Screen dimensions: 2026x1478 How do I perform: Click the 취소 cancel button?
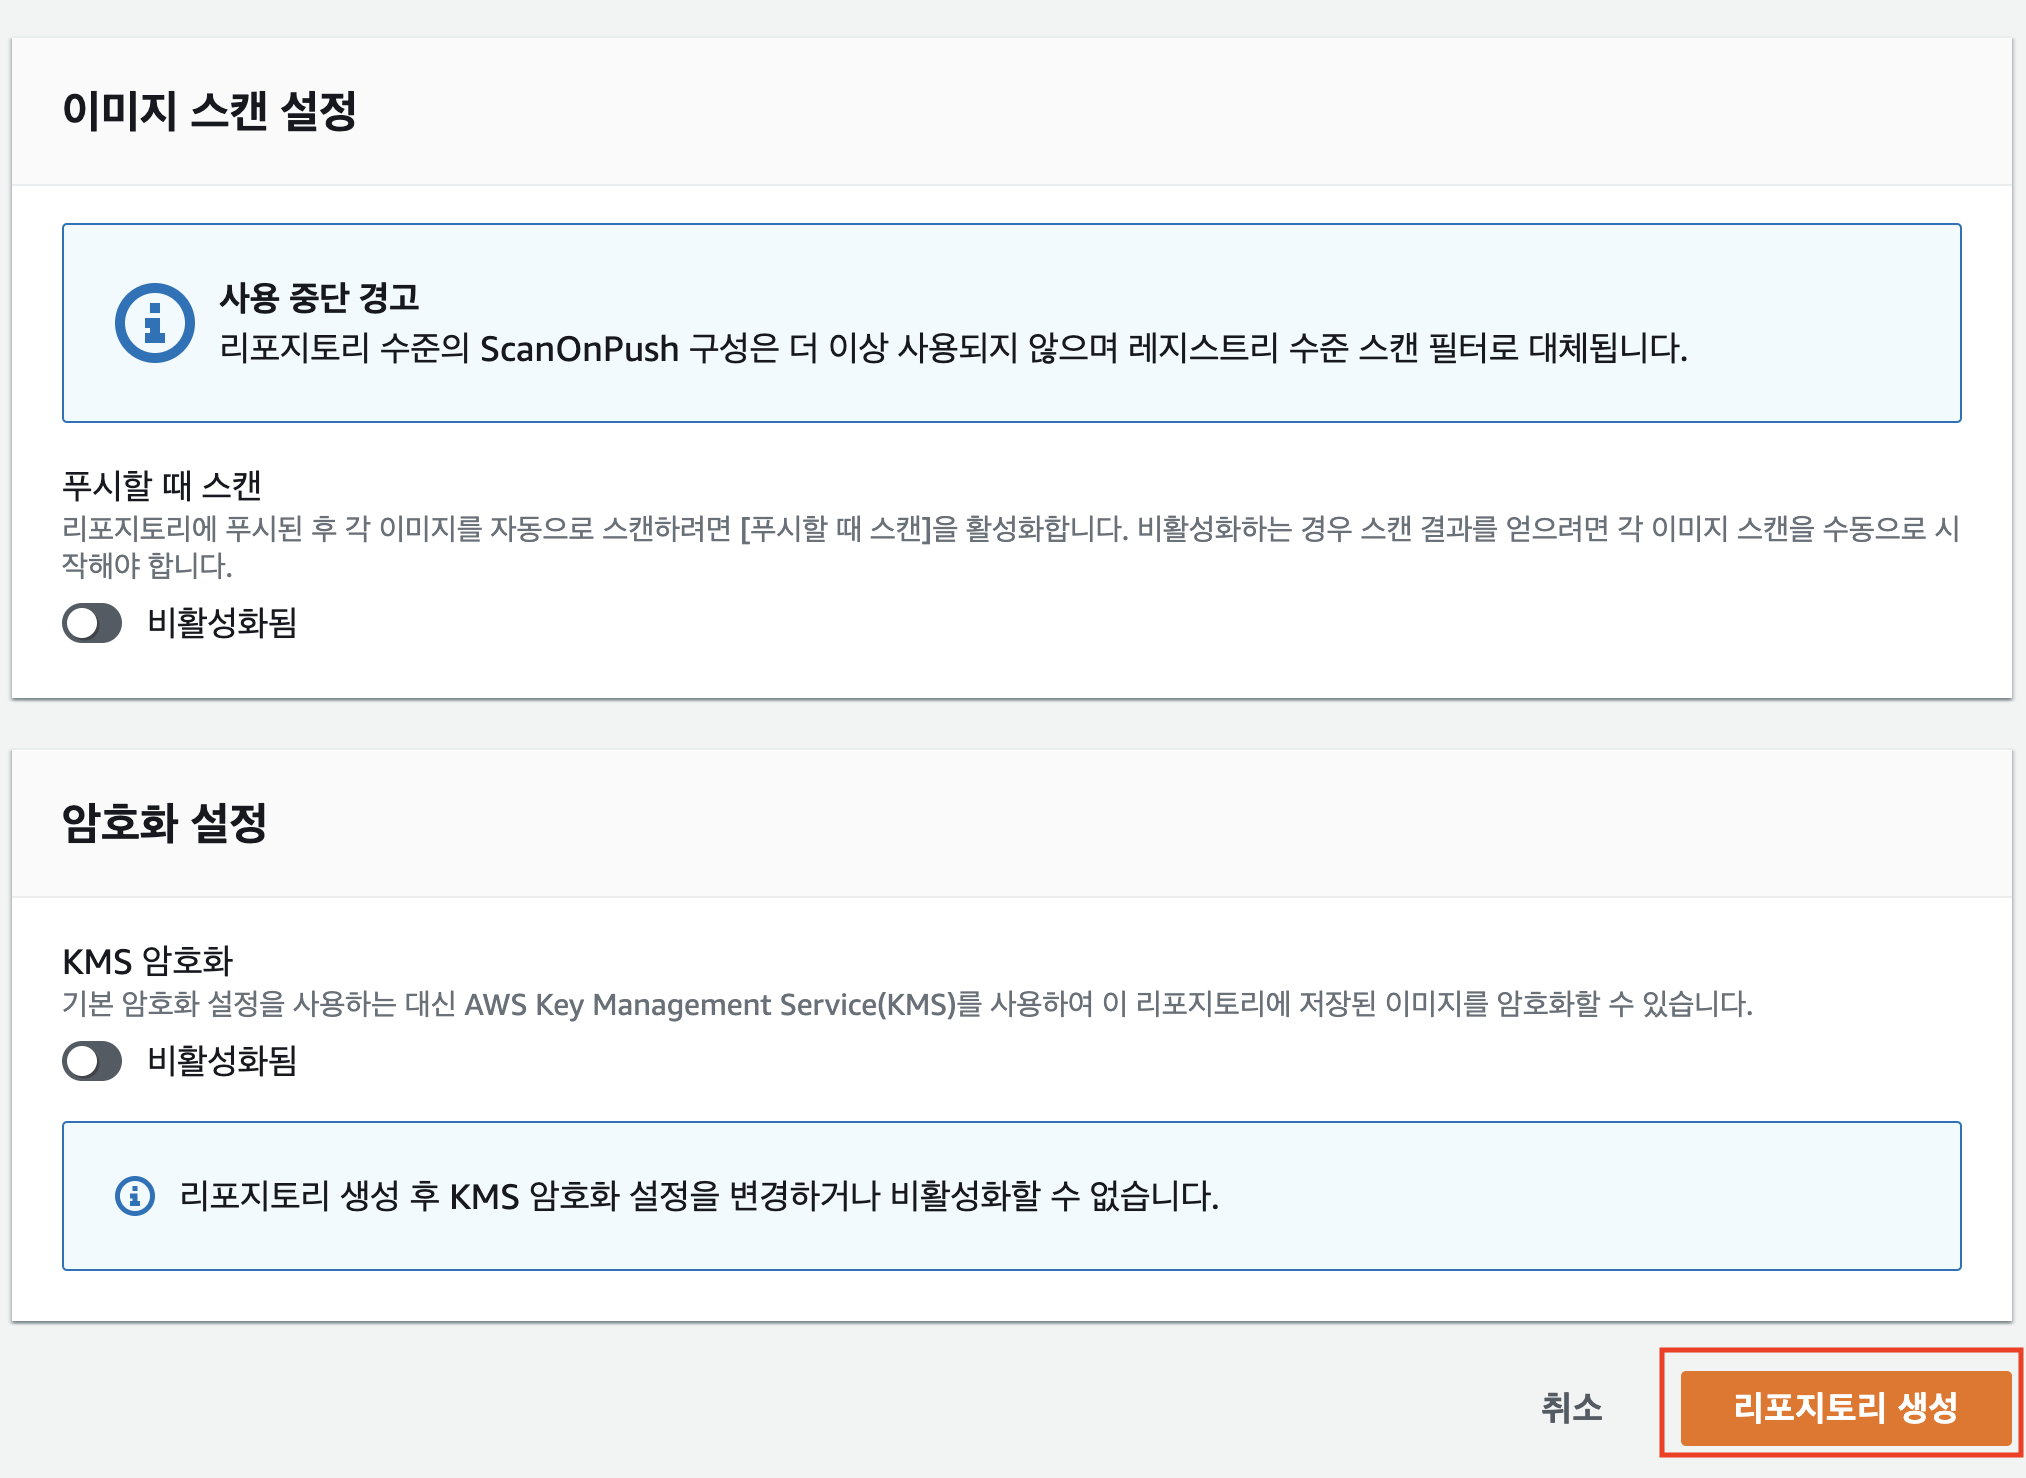1572,1408
